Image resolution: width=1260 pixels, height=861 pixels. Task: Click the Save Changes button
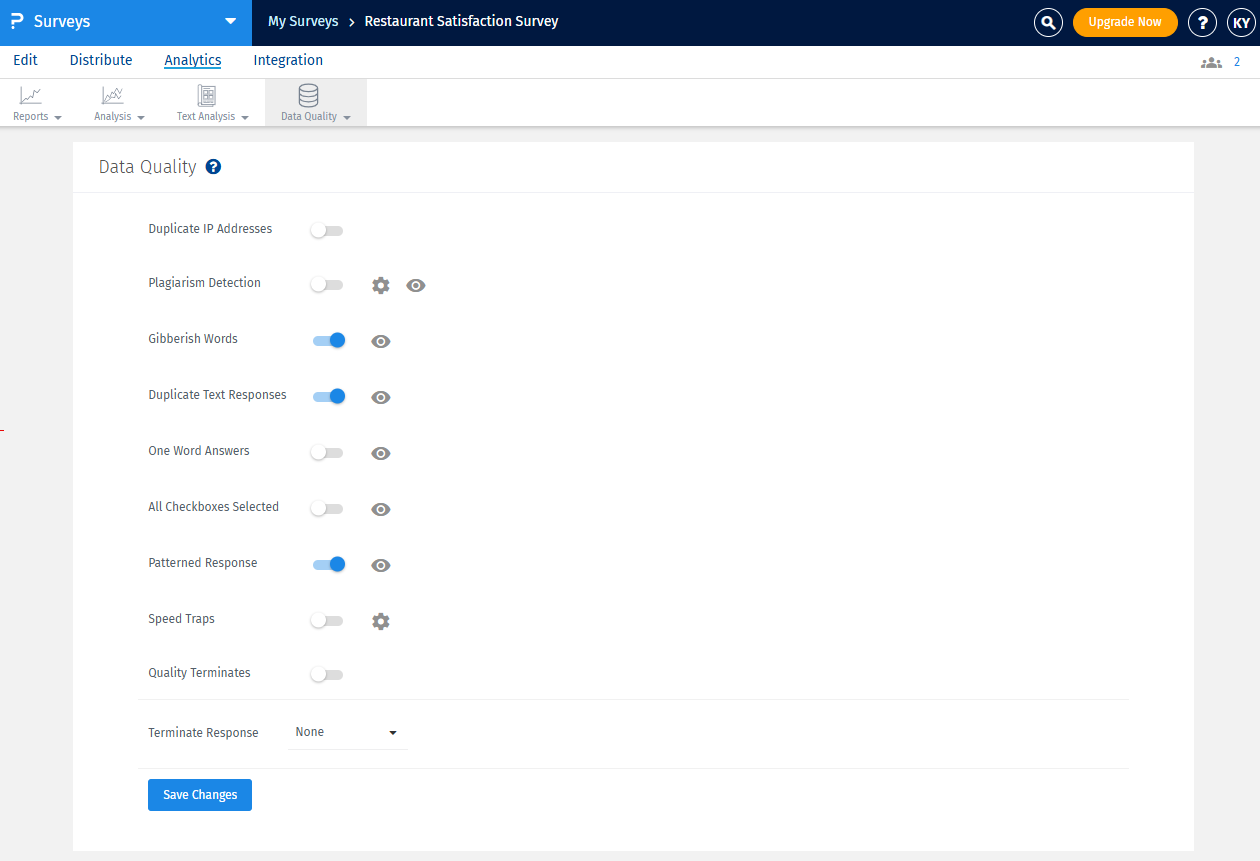tap(199, 794)
